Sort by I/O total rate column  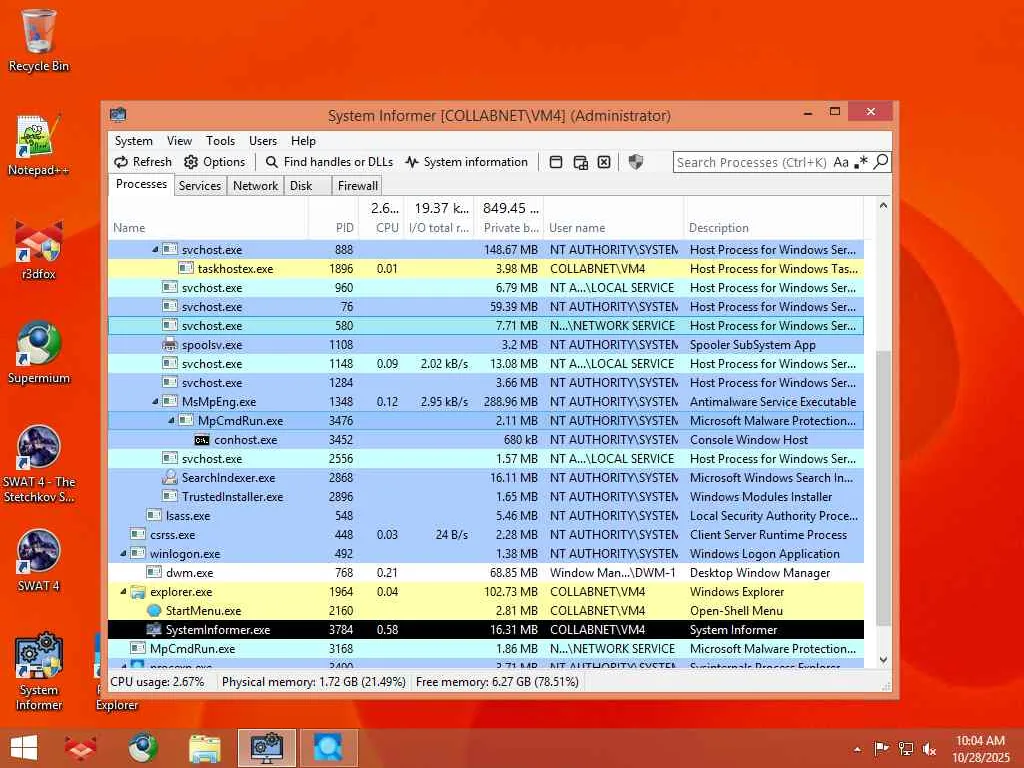[439, 219]
